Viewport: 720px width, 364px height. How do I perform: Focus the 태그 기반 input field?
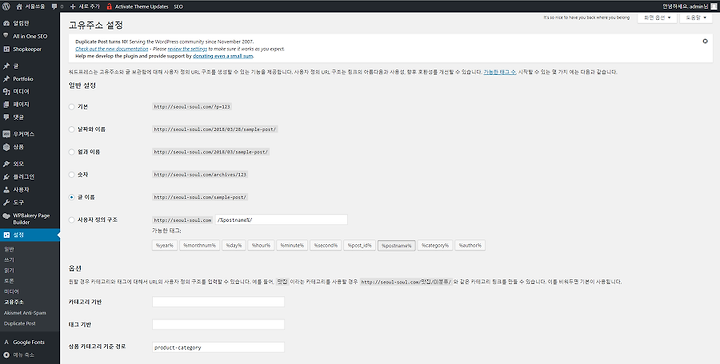(219, 325)
